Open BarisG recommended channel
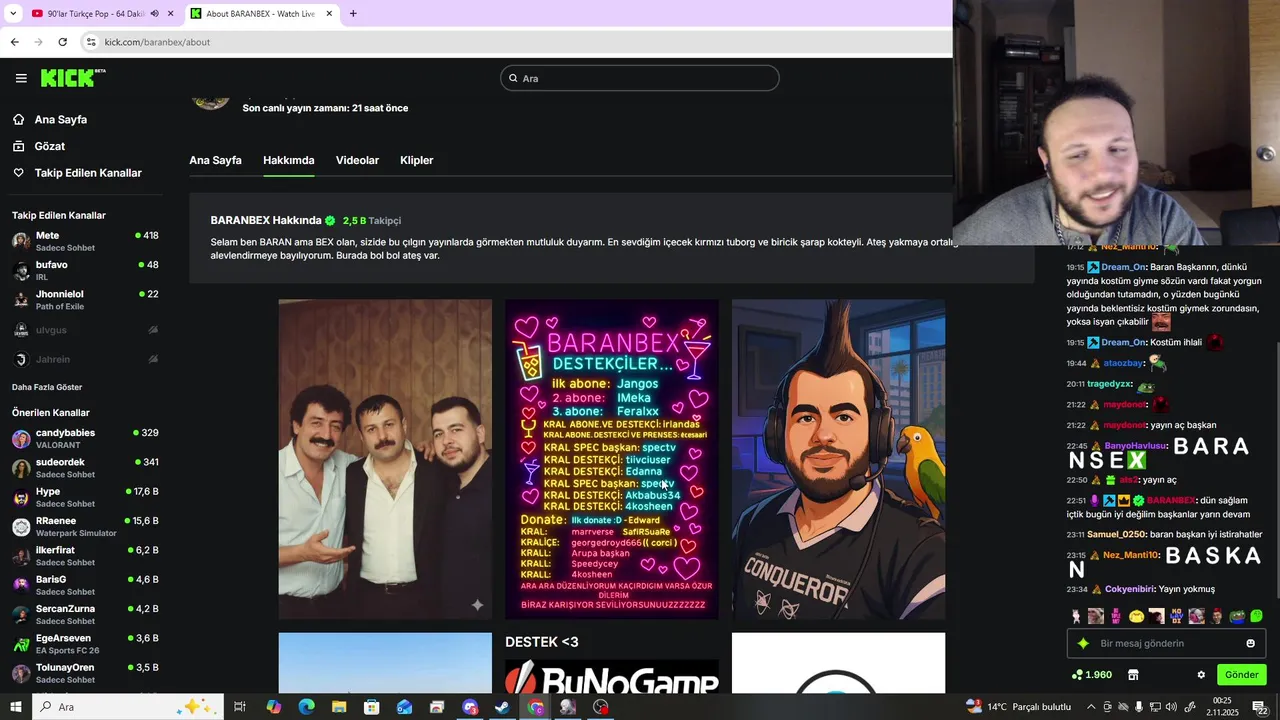 click(x=85, y=585)
